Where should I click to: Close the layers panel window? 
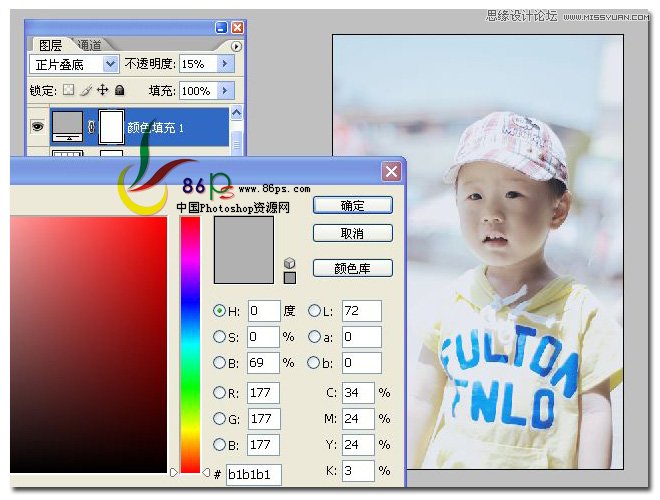(238, 28)
